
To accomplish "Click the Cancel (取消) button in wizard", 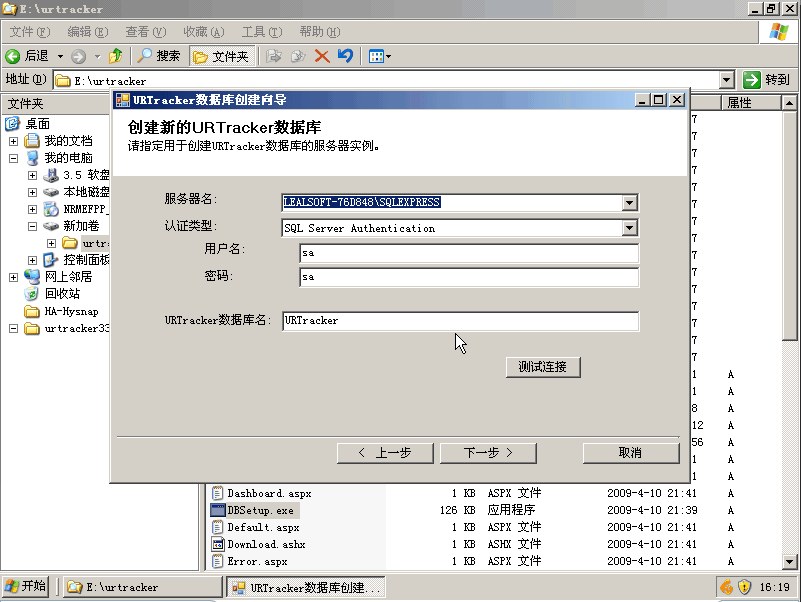I will (631, 453).
